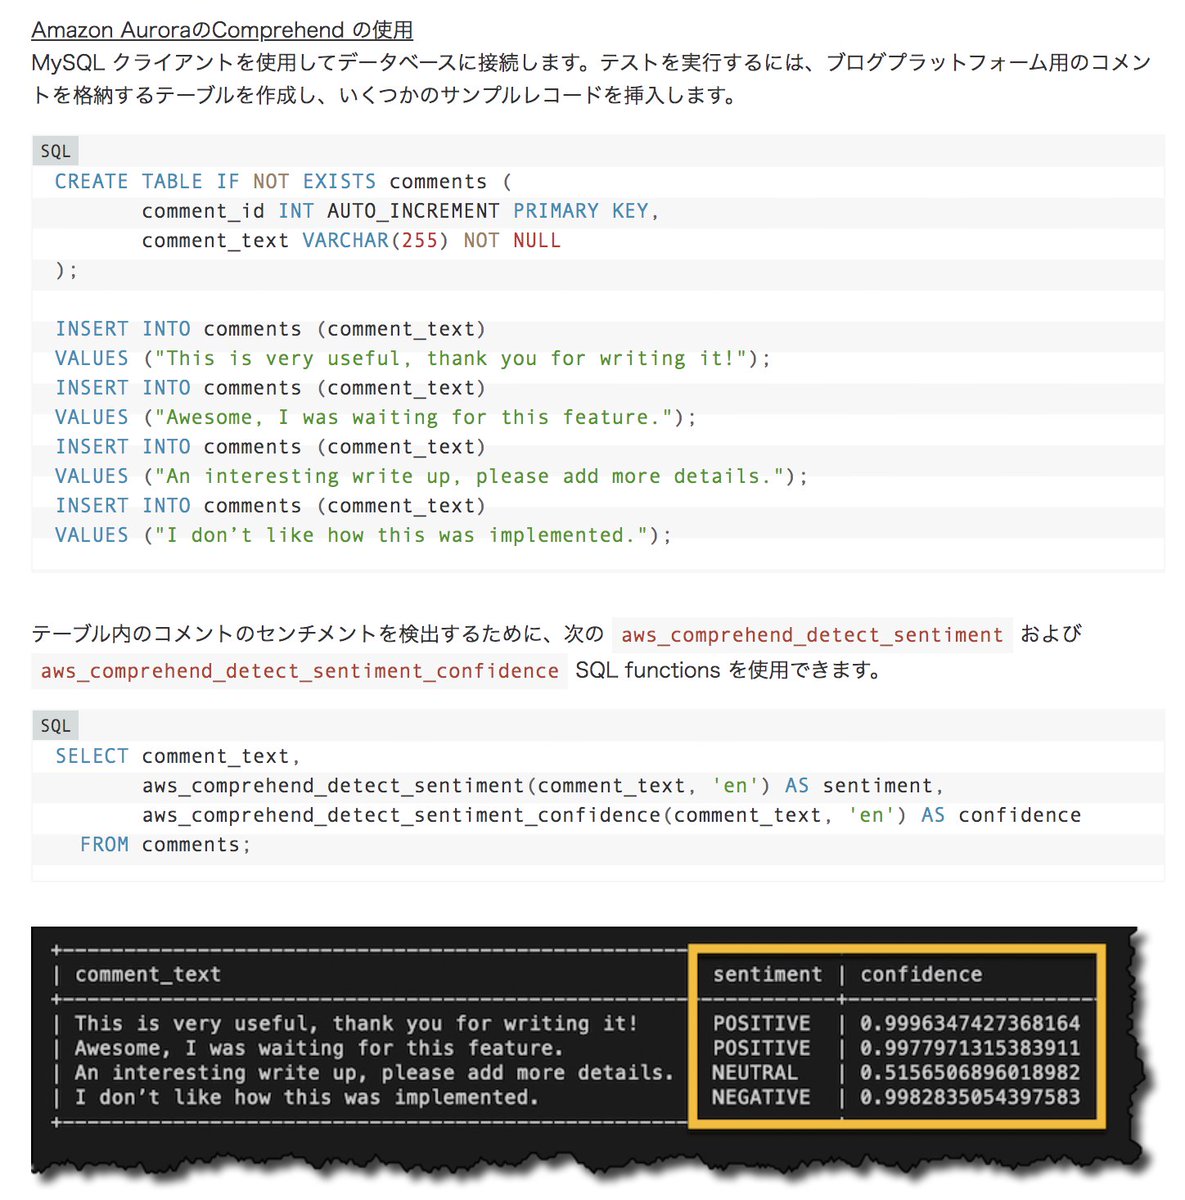Click the 'comment_text VARCHAR(255) NOT NULL' line

[351, 241]
